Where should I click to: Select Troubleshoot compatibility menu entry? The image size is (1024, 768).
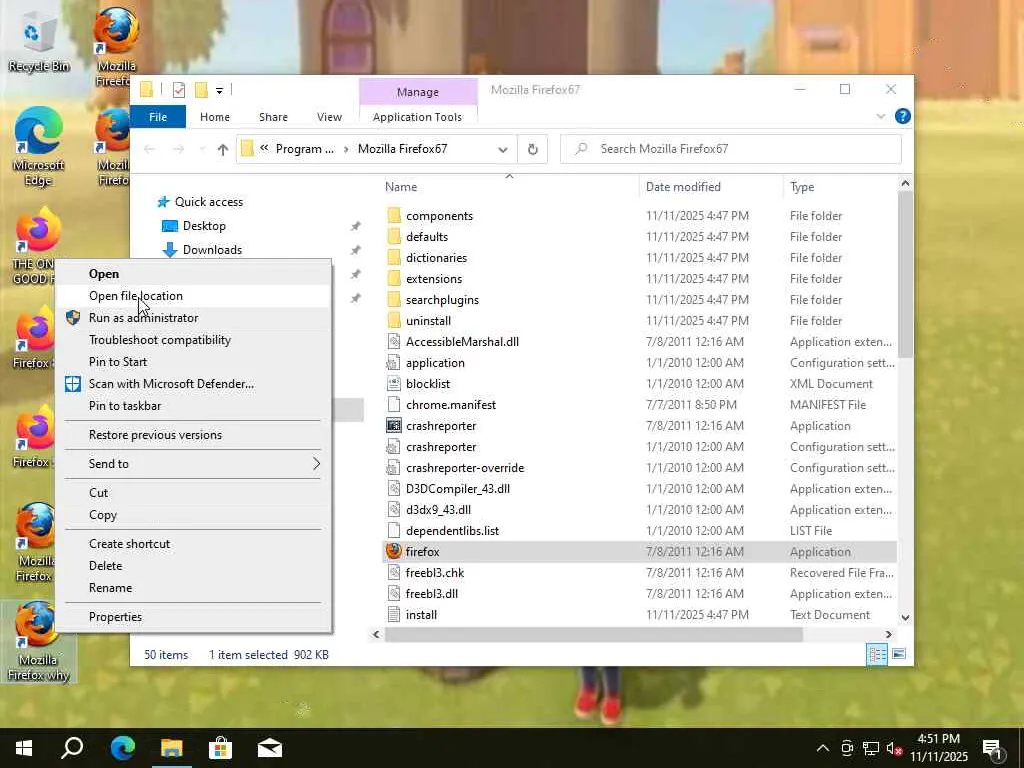tap(193, 340)
